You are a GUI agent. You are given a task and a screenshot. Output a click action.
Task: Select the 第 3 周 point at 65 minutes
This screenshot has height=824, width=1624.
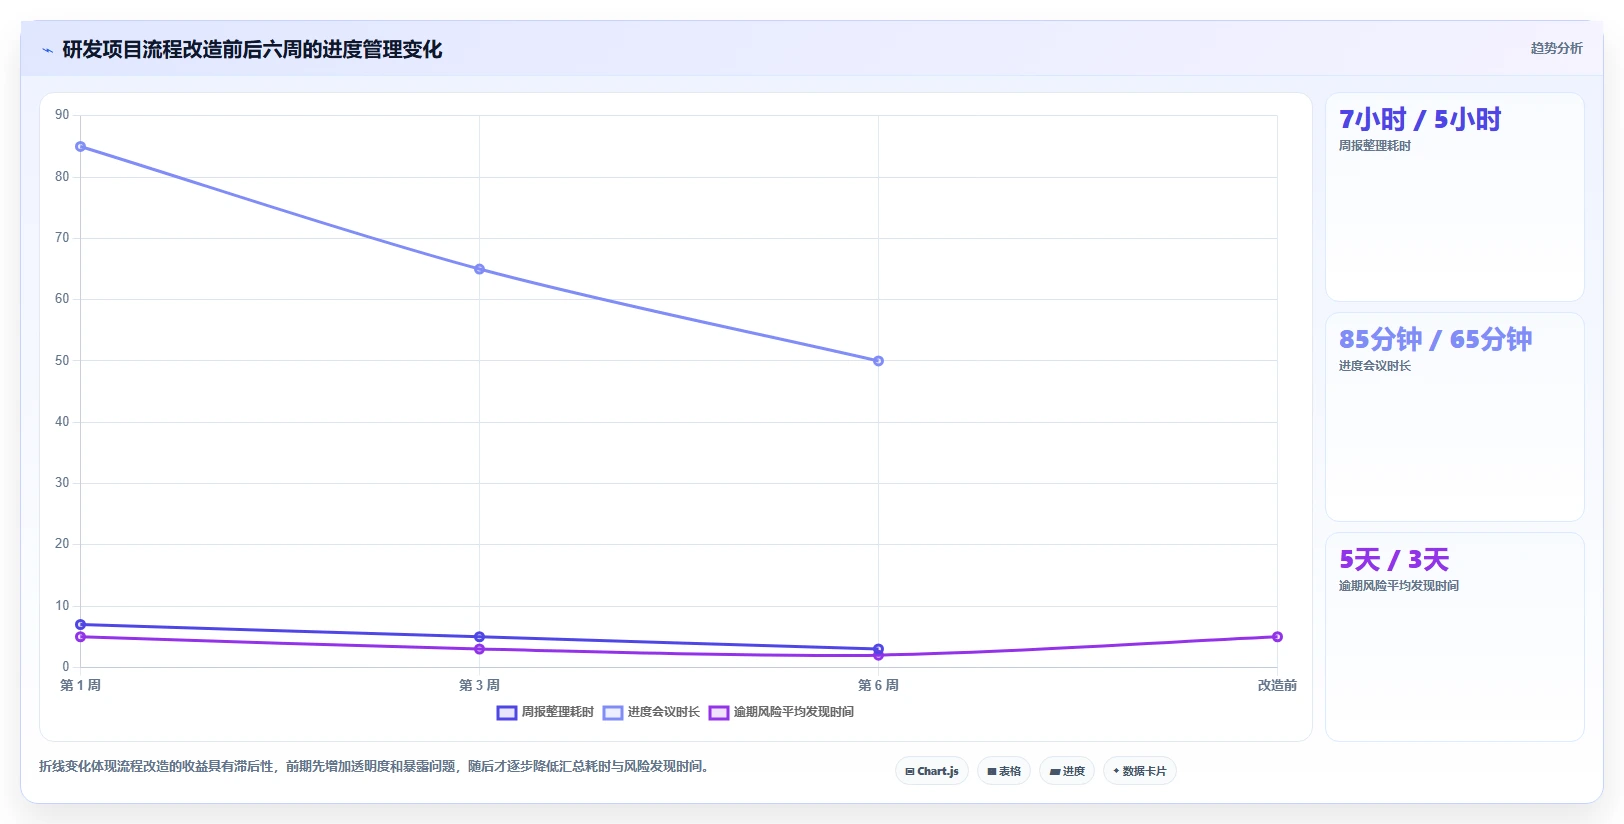click(480, 269)
